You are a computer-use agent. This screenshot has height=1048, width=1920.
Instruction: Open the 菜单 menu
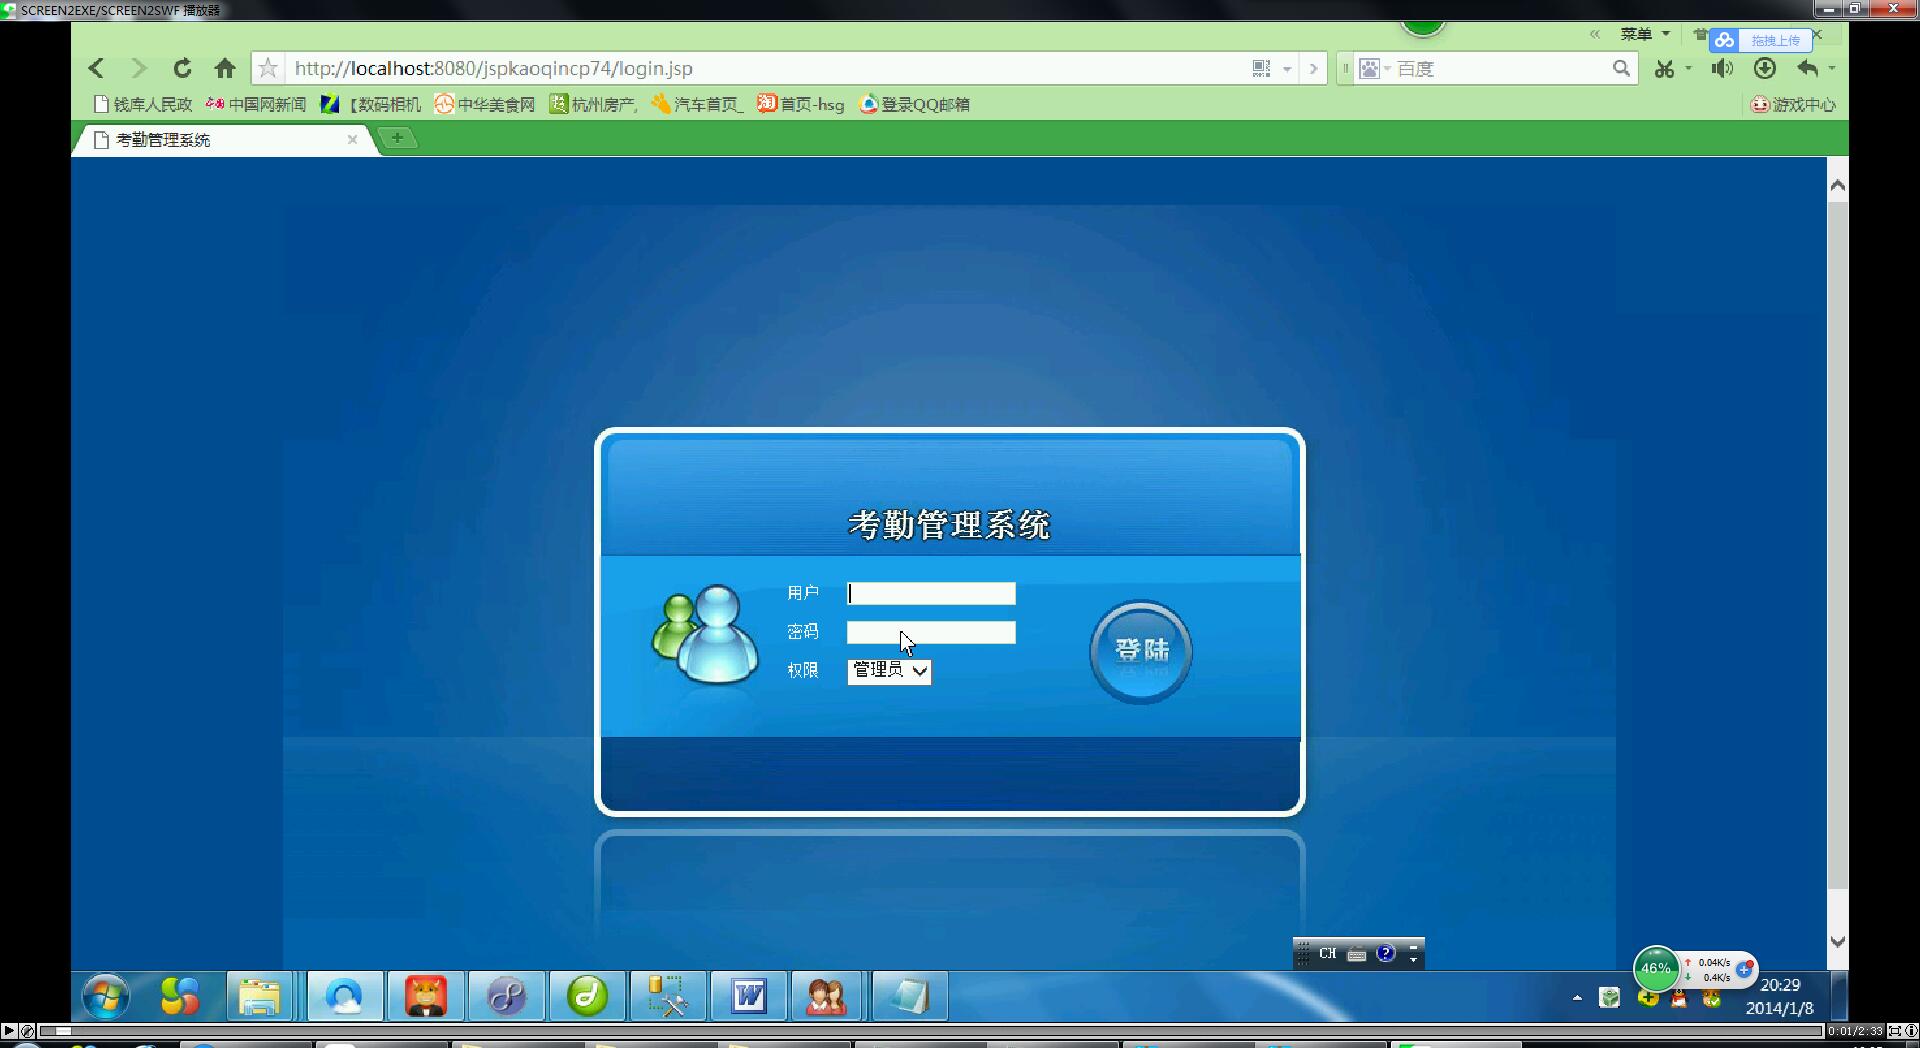pos(1645,34)
